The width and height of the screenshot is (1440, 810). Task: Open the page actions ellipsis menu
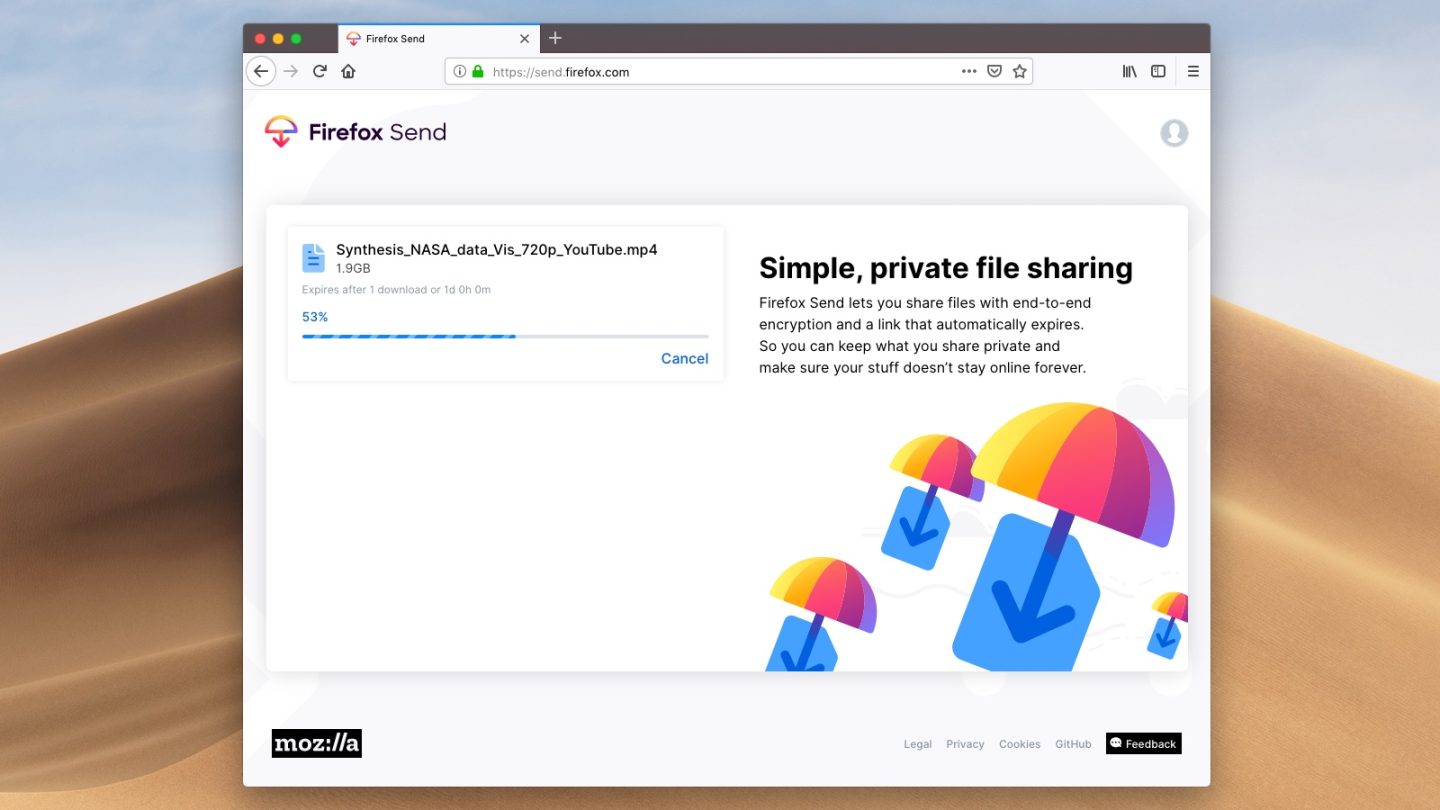(x=969, y=71)
